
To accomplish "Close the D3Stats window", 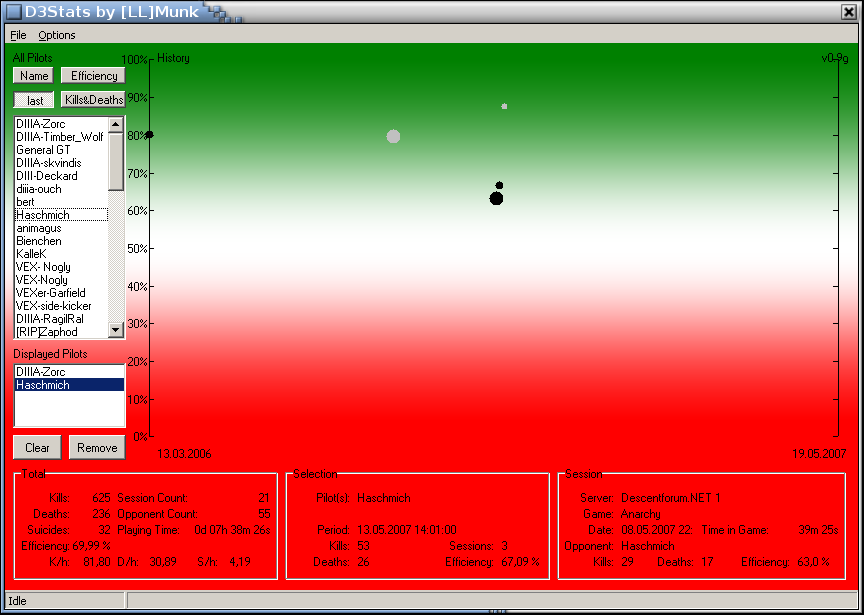I will 849,12.
